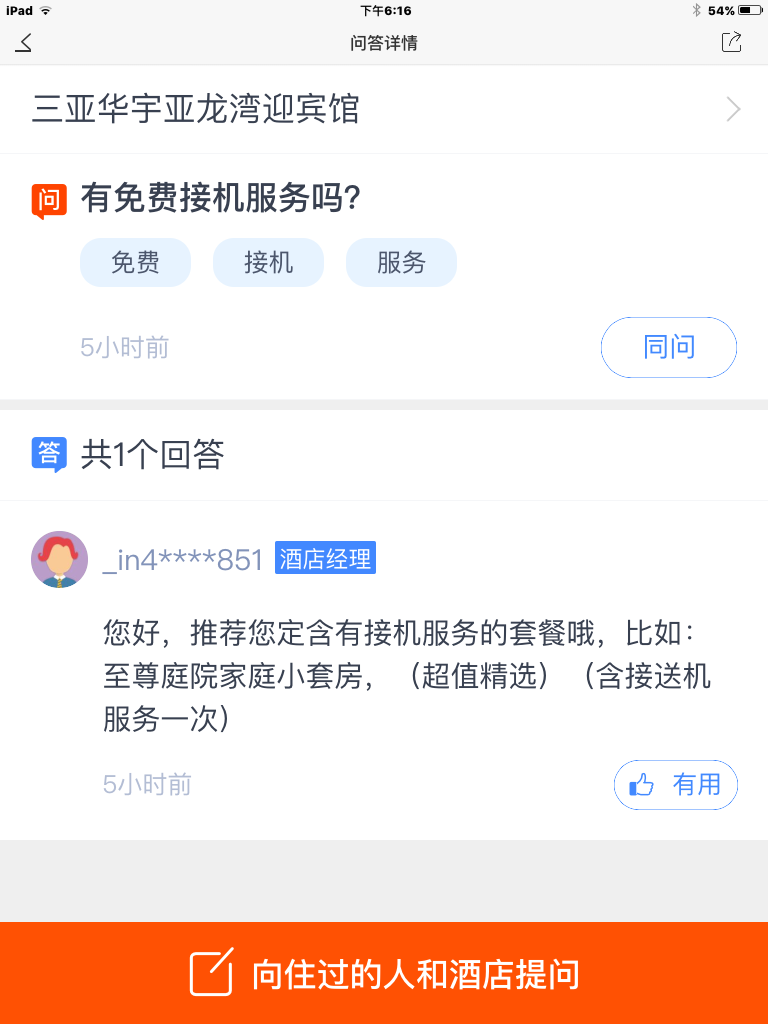Tap the Bluetooth icon in status bar
The height and width of the screenshot is (1024, 768).
(696, 10)
